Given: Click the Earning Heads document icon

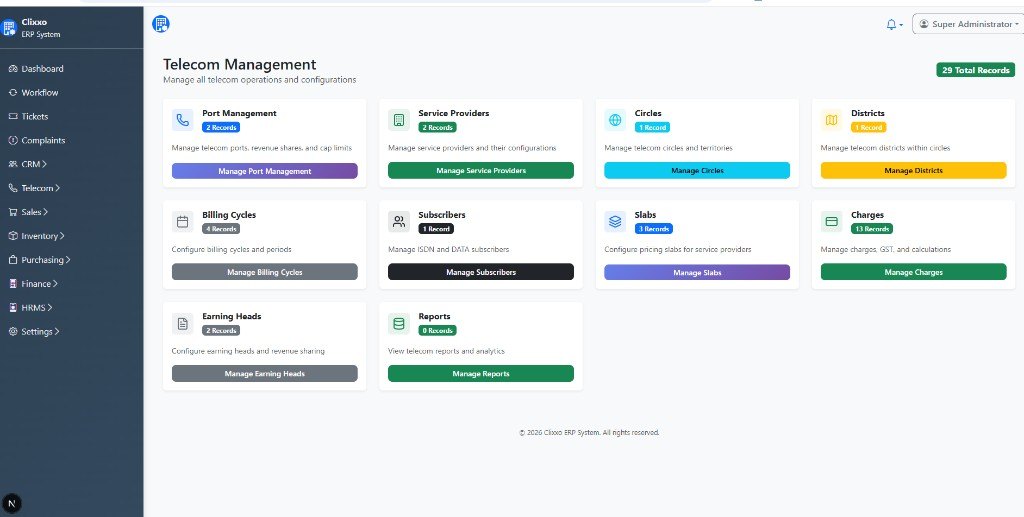Looking at the screenshot, I should pos(183,323).
